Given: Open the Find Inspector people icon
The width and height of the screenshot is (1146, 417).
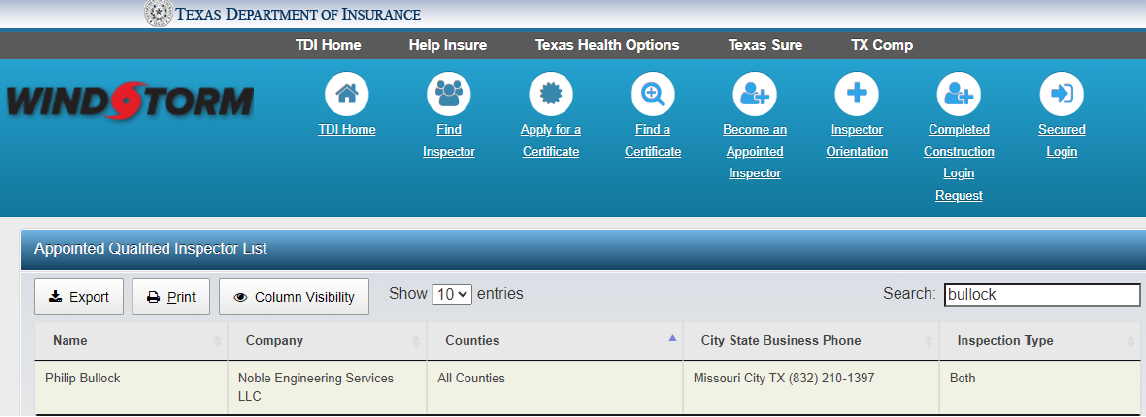Looking at the screenshot, I should click(x=449, y=94).
